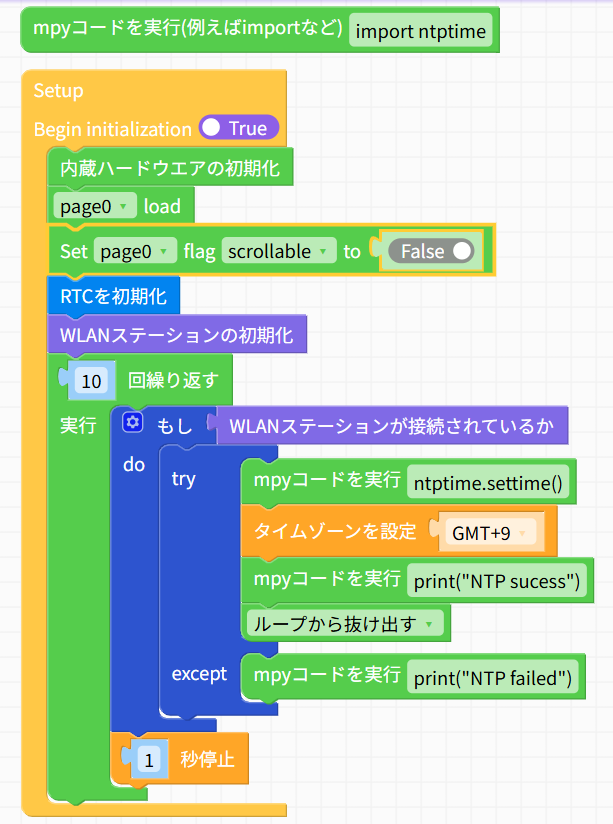Toggle the True switch beside Begin initialization
Screen dimensions: 613x824
(x=239, y=128)
